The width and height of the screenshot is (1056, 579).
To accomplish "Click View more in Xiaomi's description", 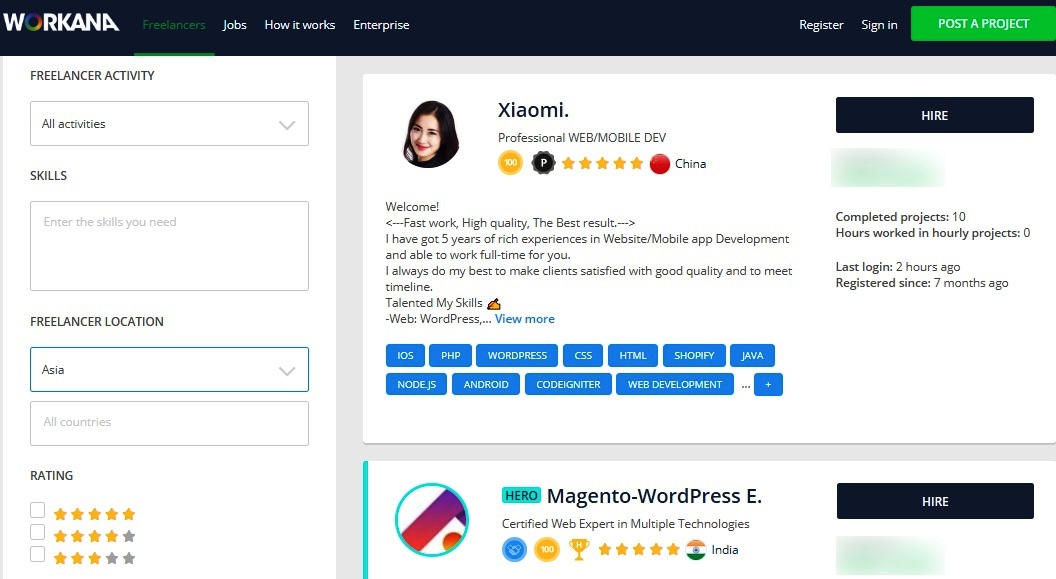I will coord(525,319).
